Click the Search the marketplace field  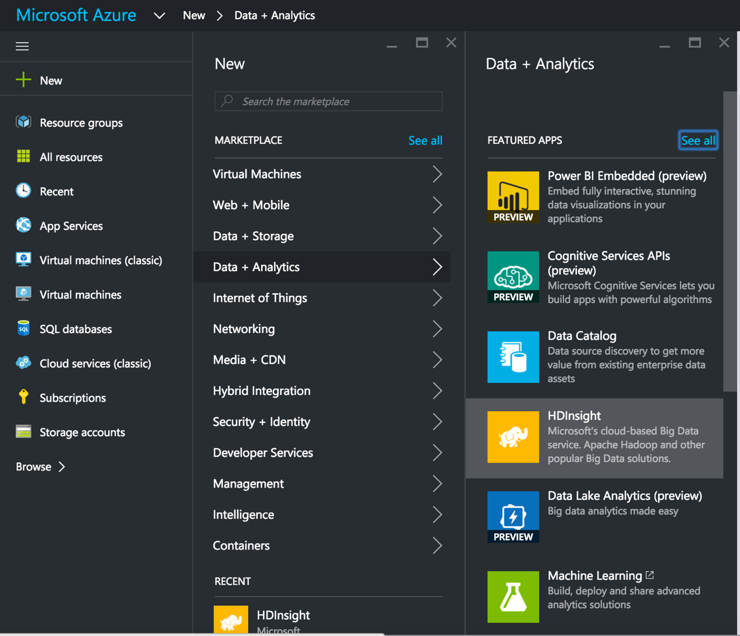coord(328,101)
